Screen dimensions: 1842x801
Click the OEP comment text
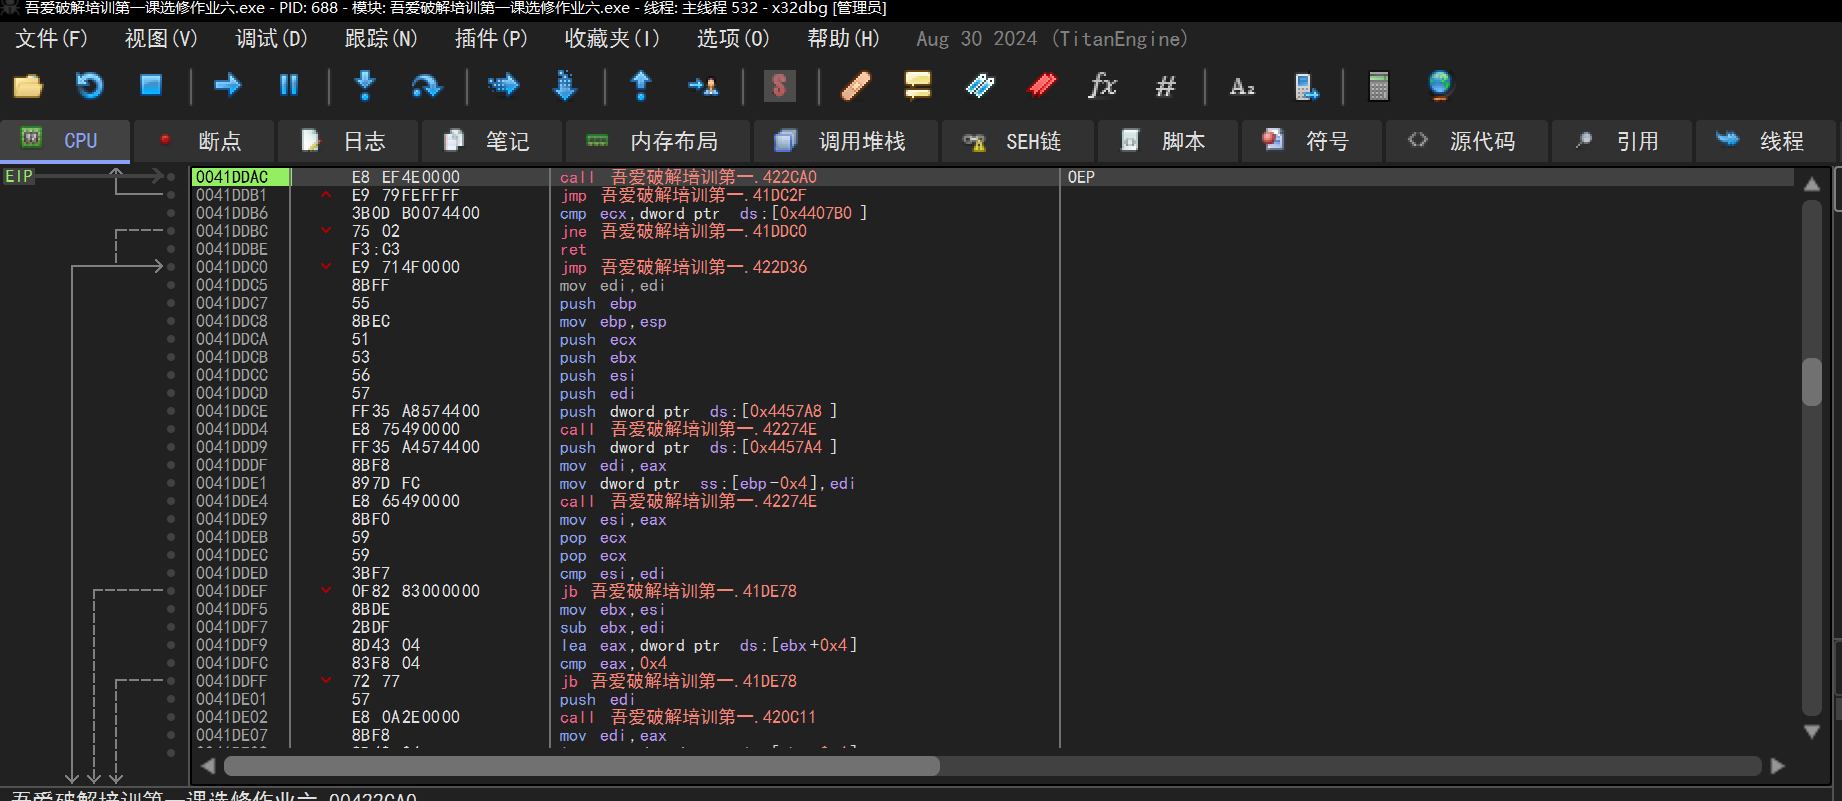tap(1081, 177)
